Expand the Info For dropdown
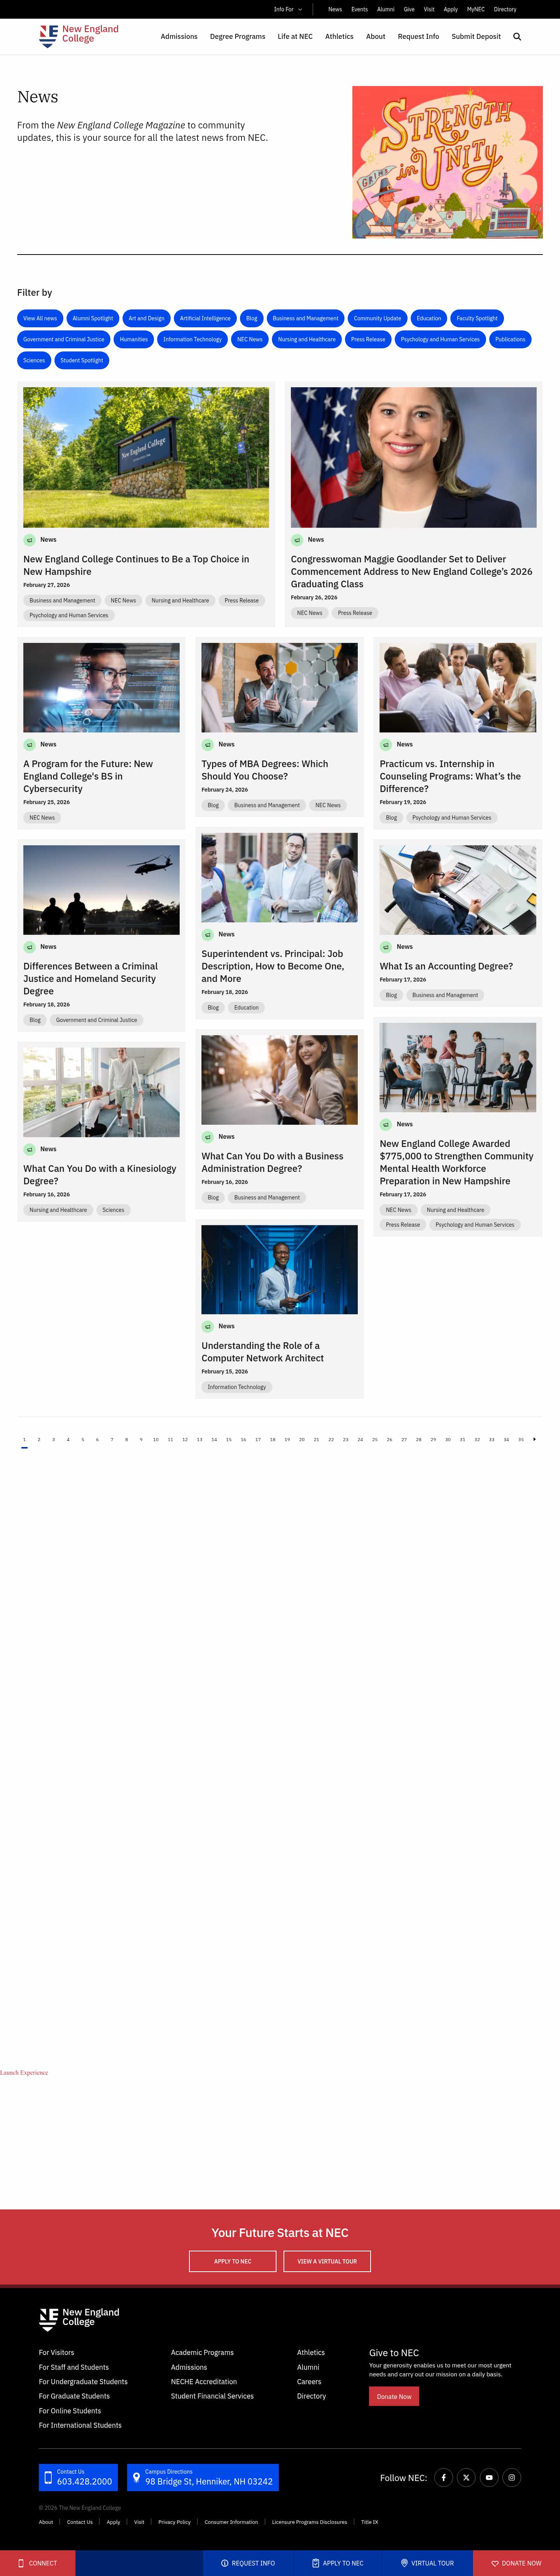The image size is (560, 2576). [x=288, y=9]
